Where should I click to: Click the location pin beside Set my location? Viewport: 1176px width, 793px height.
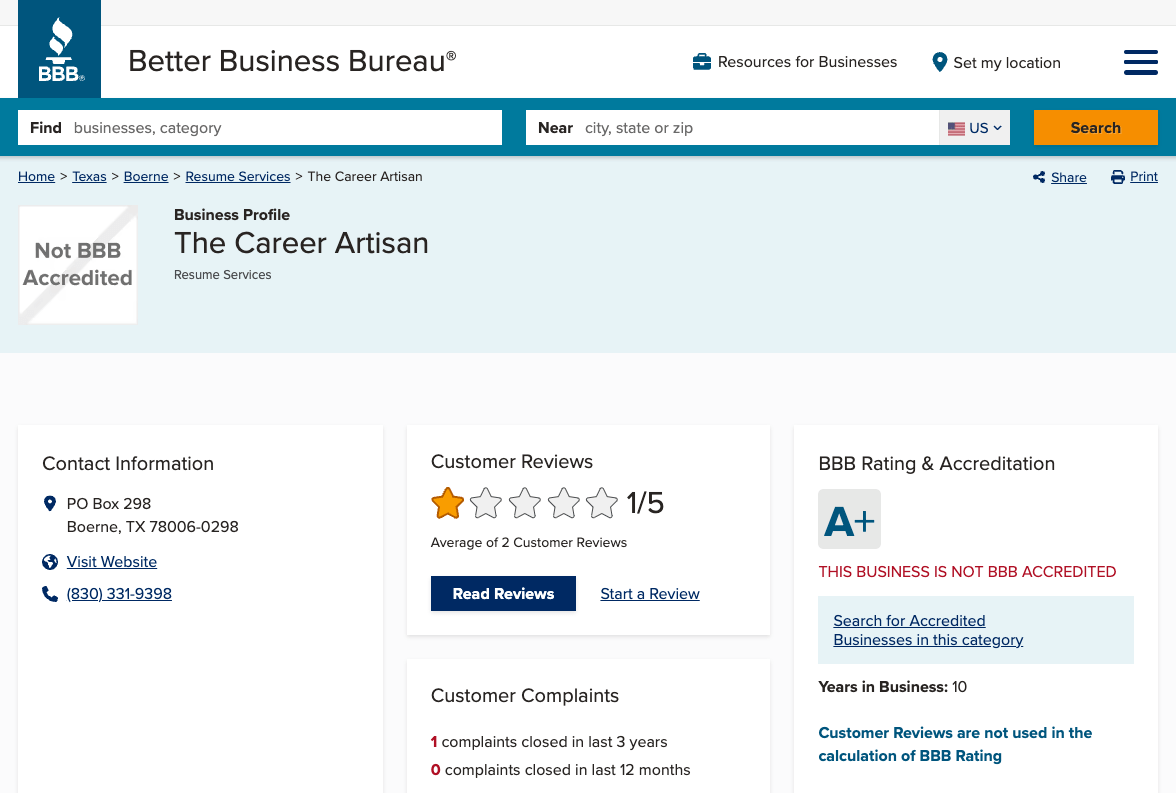click(x=939, y=62)
